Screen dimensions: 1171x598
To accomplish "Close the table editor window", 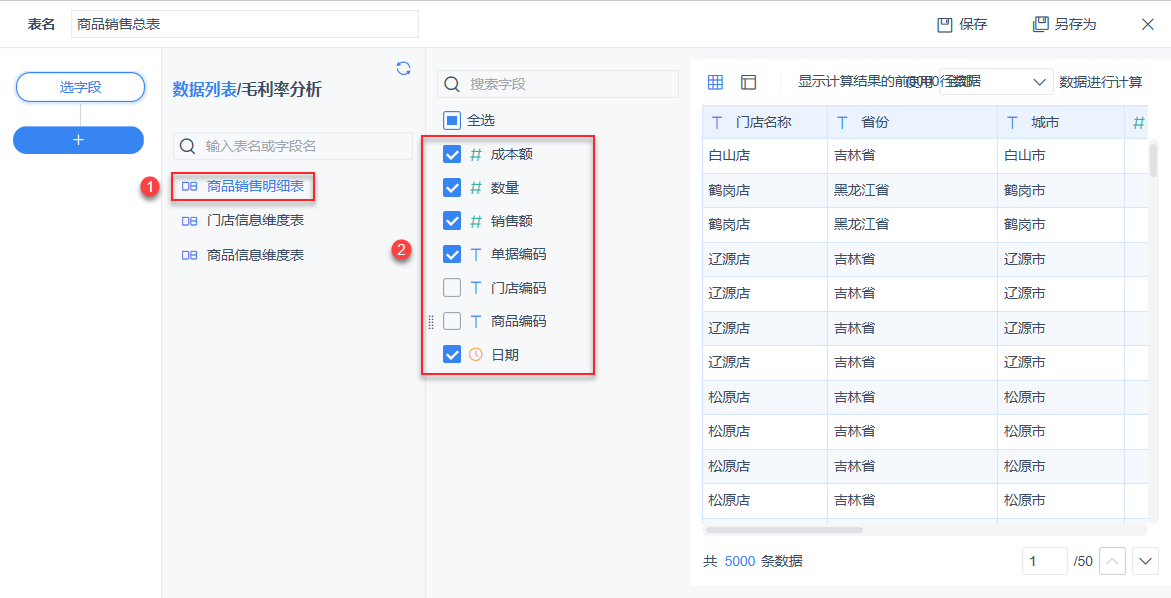I will click(1148, 24).
